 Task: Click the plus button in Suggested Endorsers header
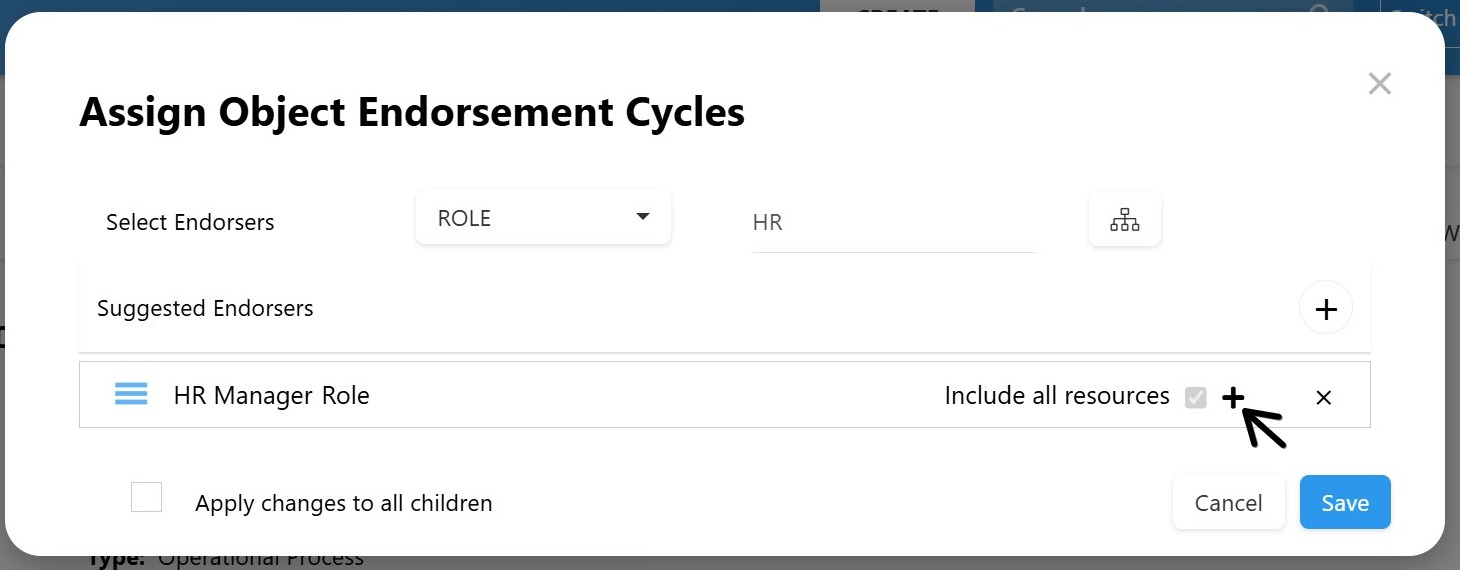(1325, 309)
